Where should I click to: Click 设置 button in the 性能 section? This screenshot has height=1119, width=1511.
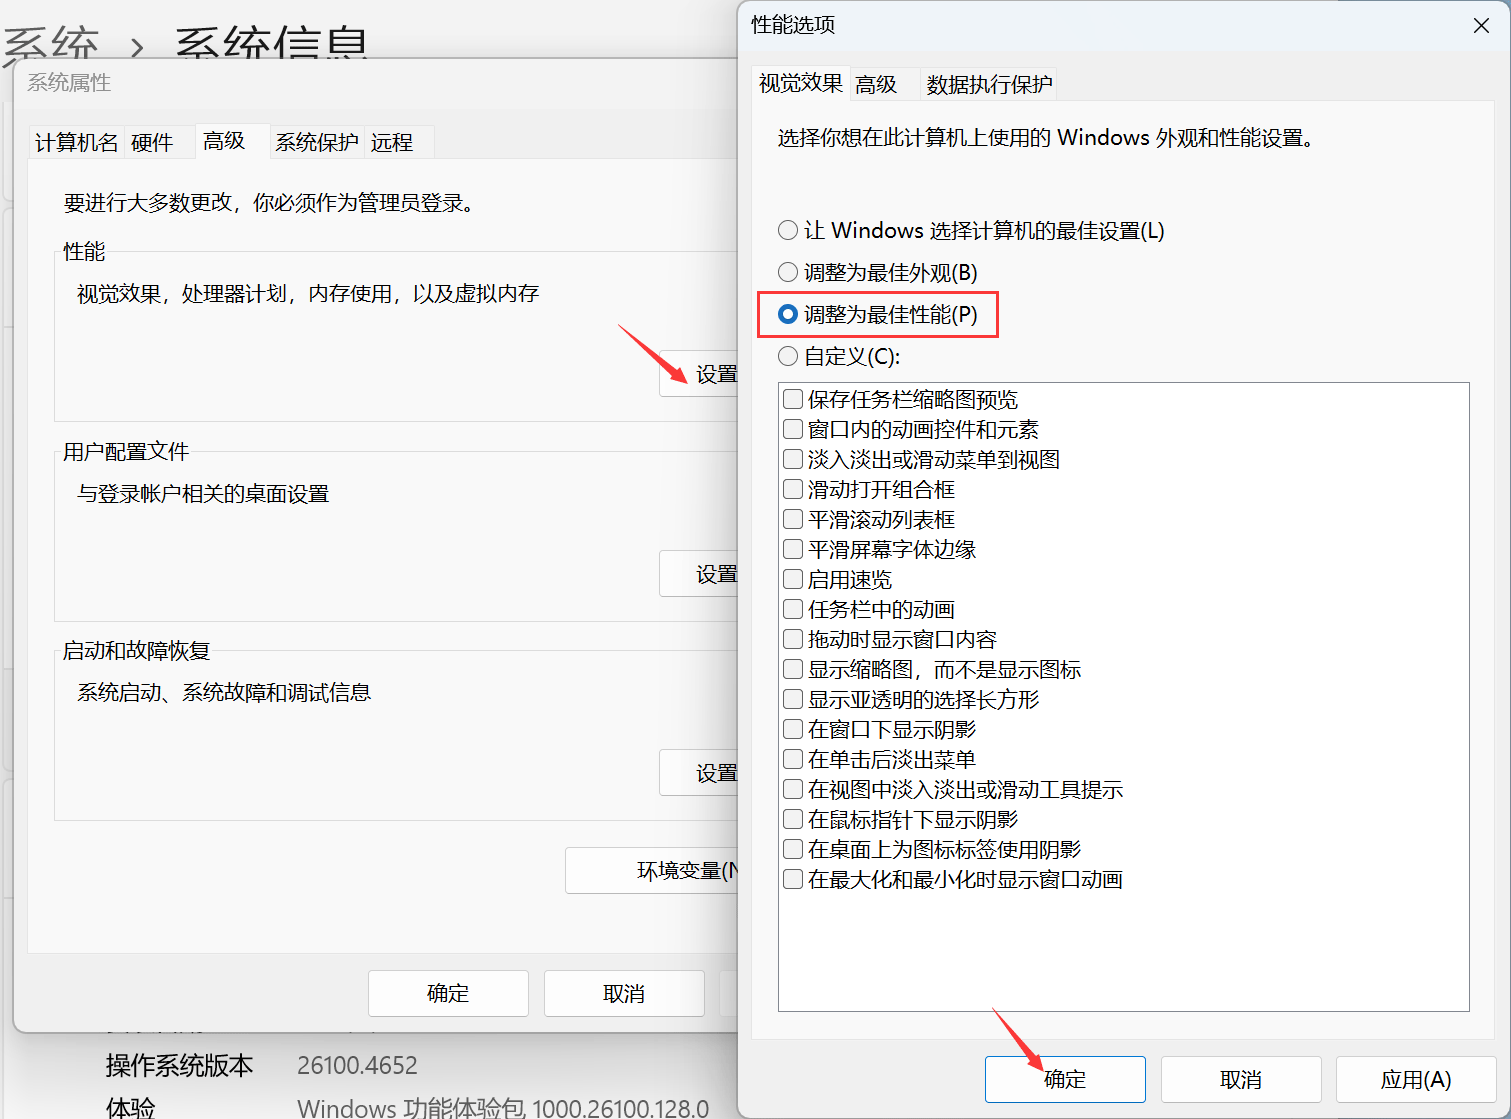pyautogui.click(x=702, y=375)
